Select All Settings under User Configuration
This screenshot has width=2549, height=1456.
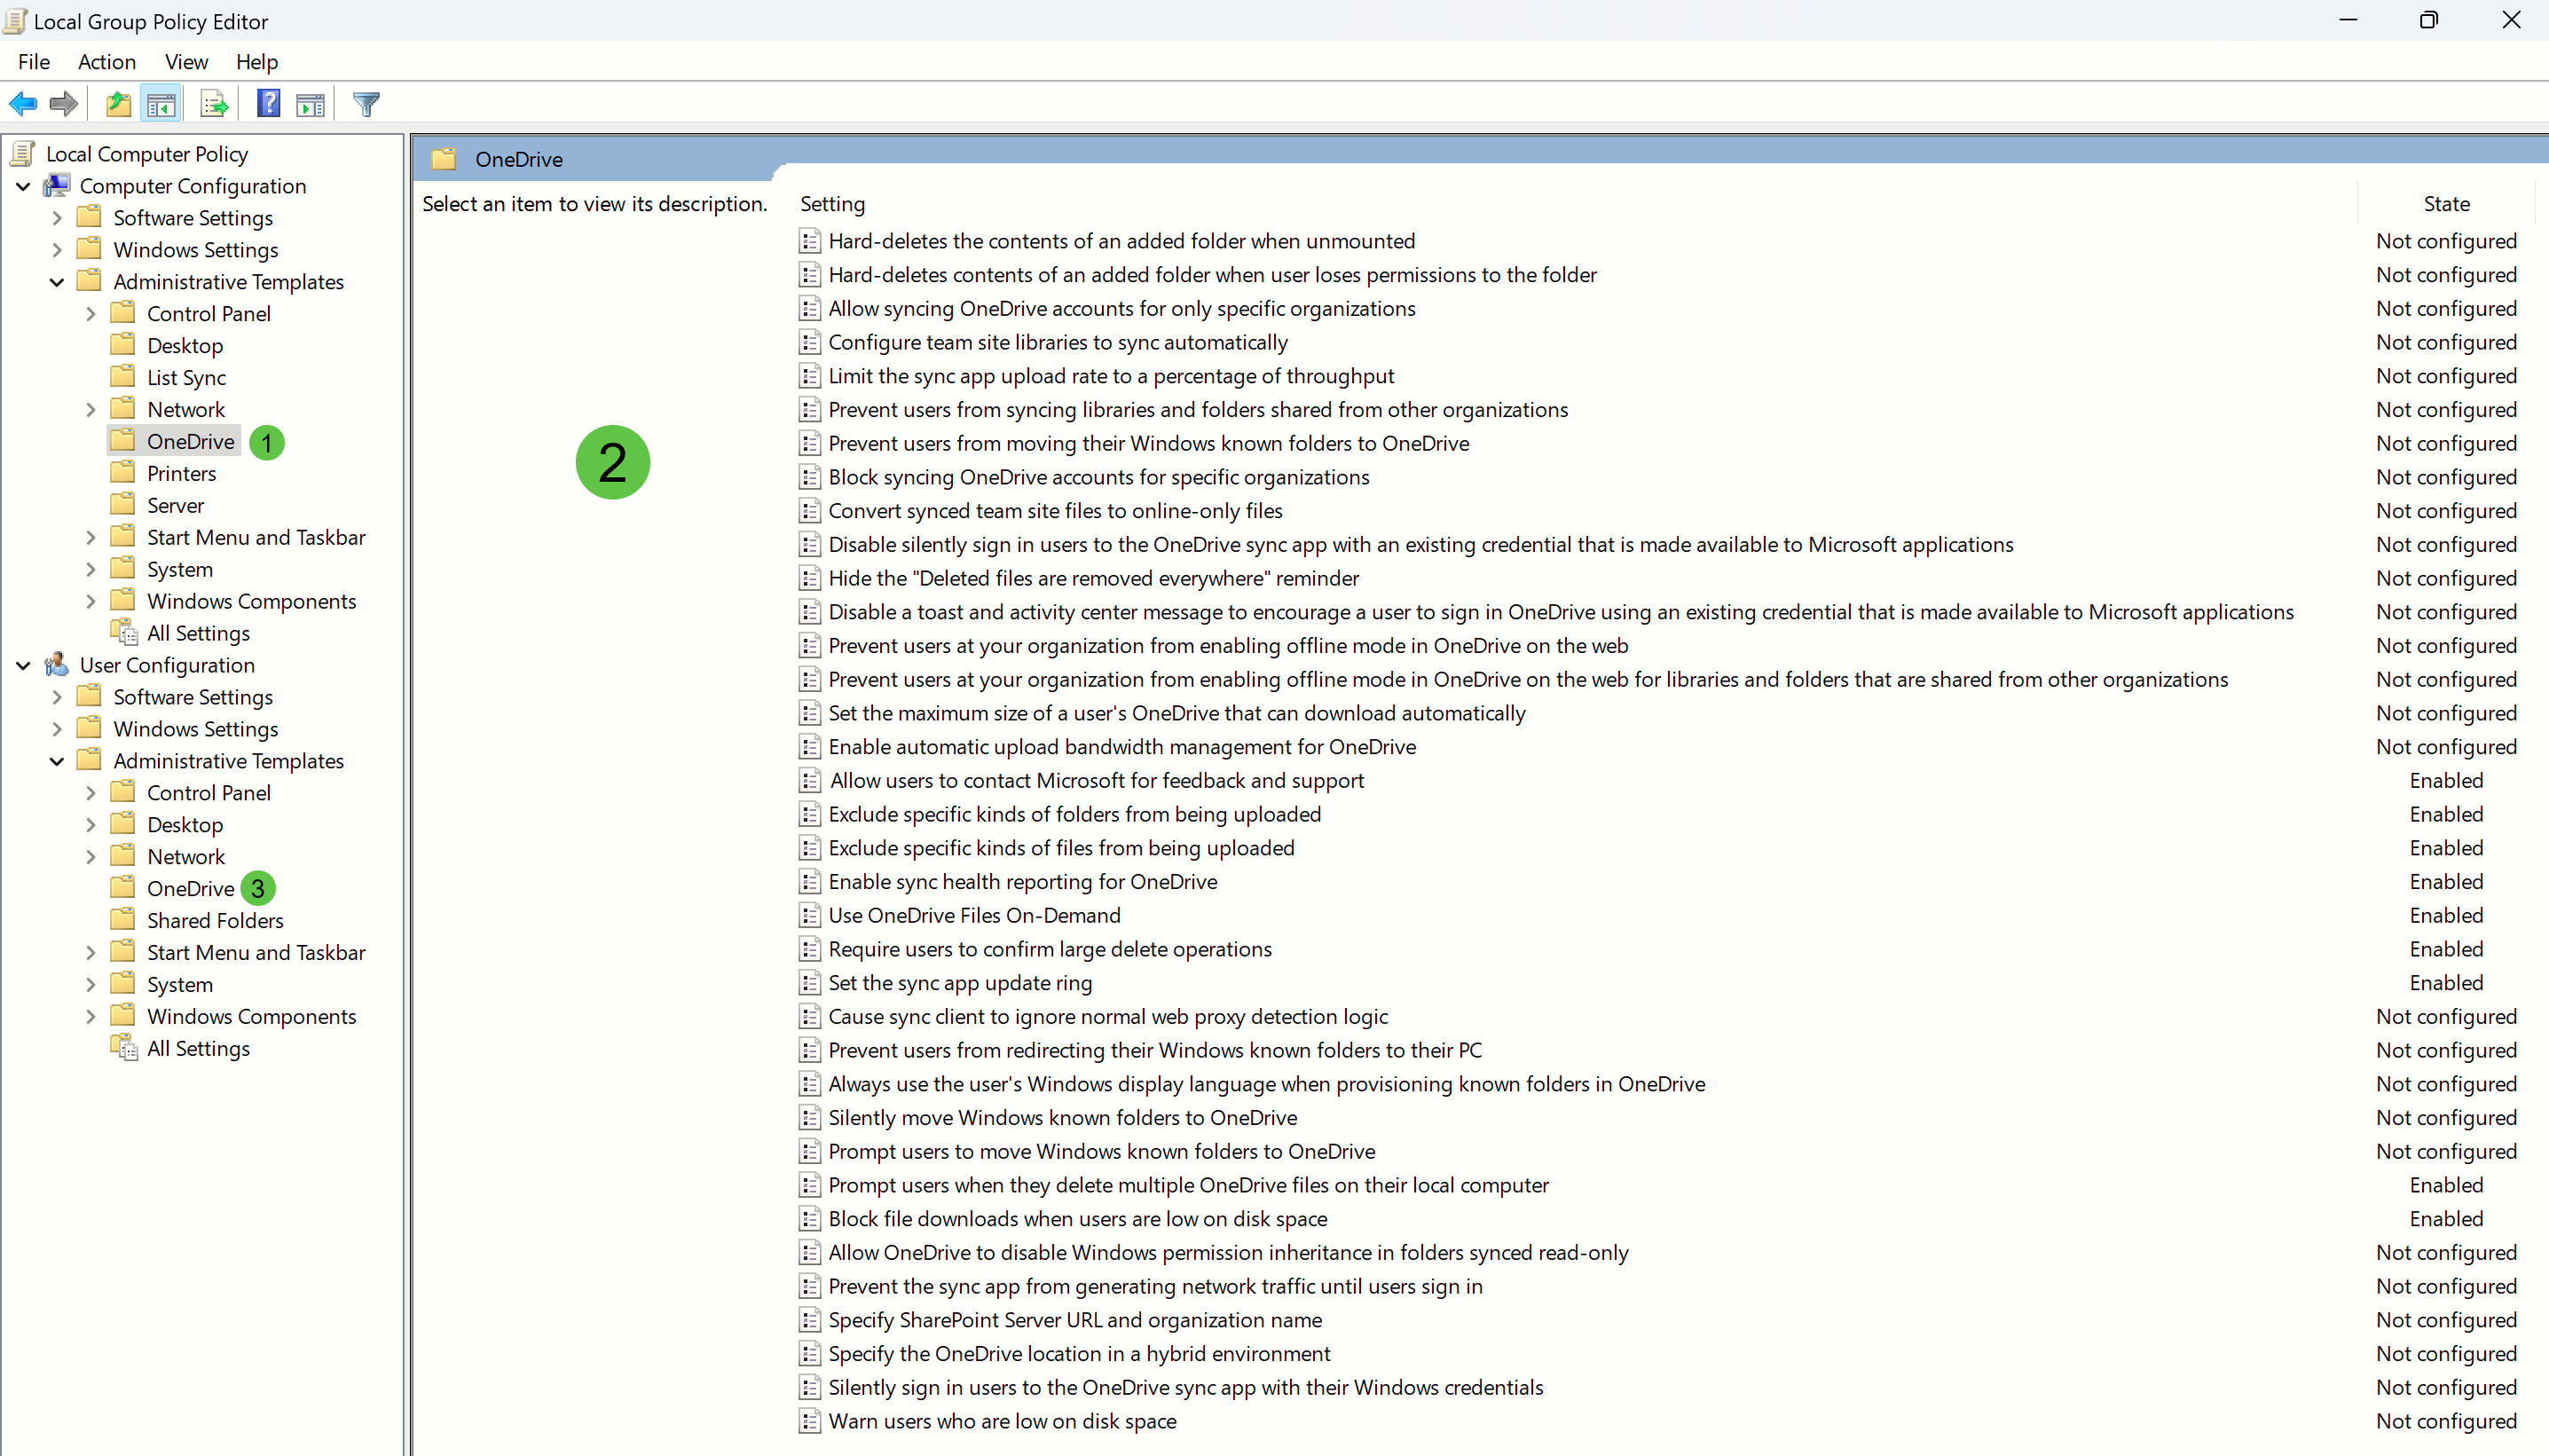click(198, 1048)
